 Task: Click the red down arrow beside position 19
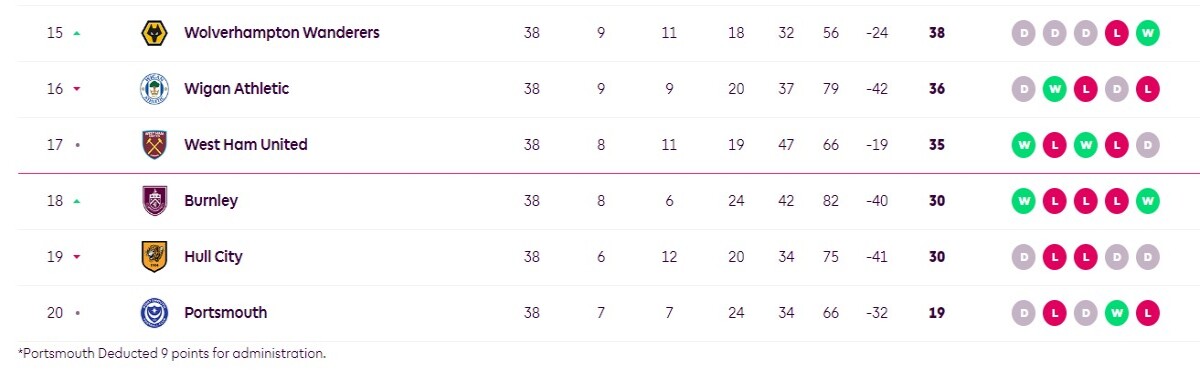coord(77,257)
